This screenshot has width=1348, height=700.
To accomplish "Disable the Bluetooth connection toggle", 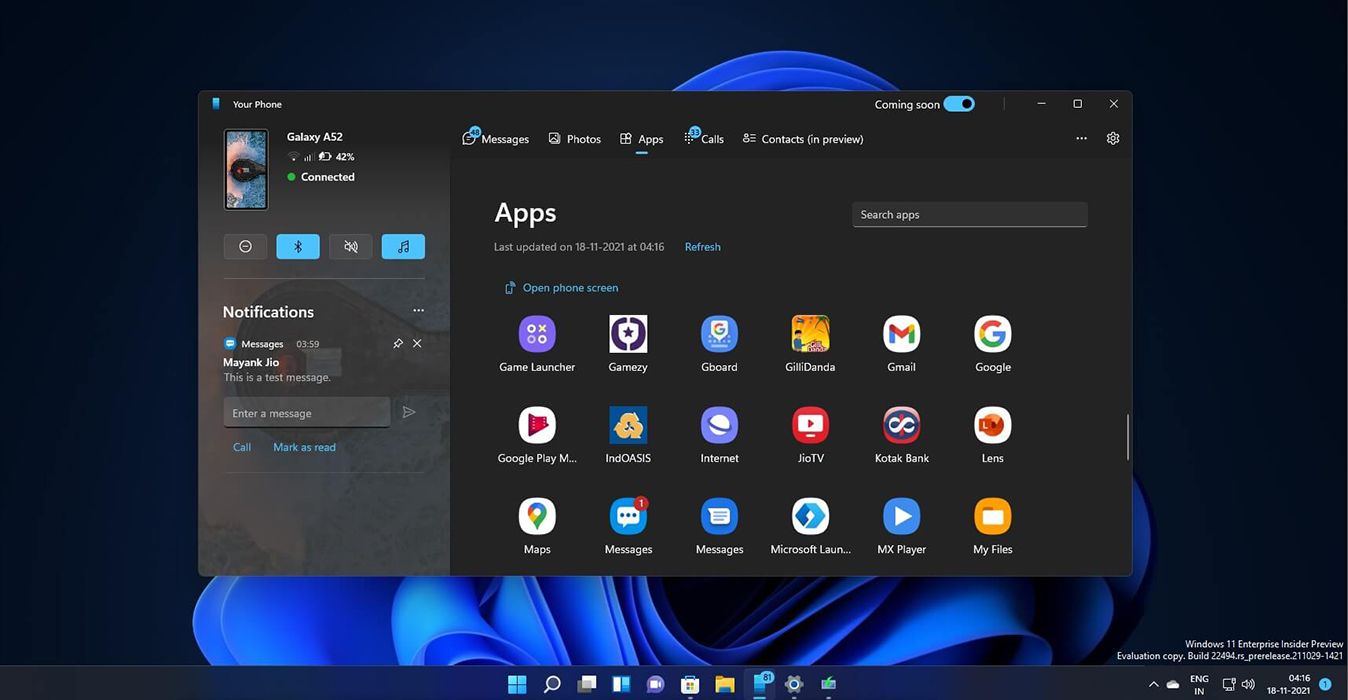I will pyautogui.click(x=297, y=245).
